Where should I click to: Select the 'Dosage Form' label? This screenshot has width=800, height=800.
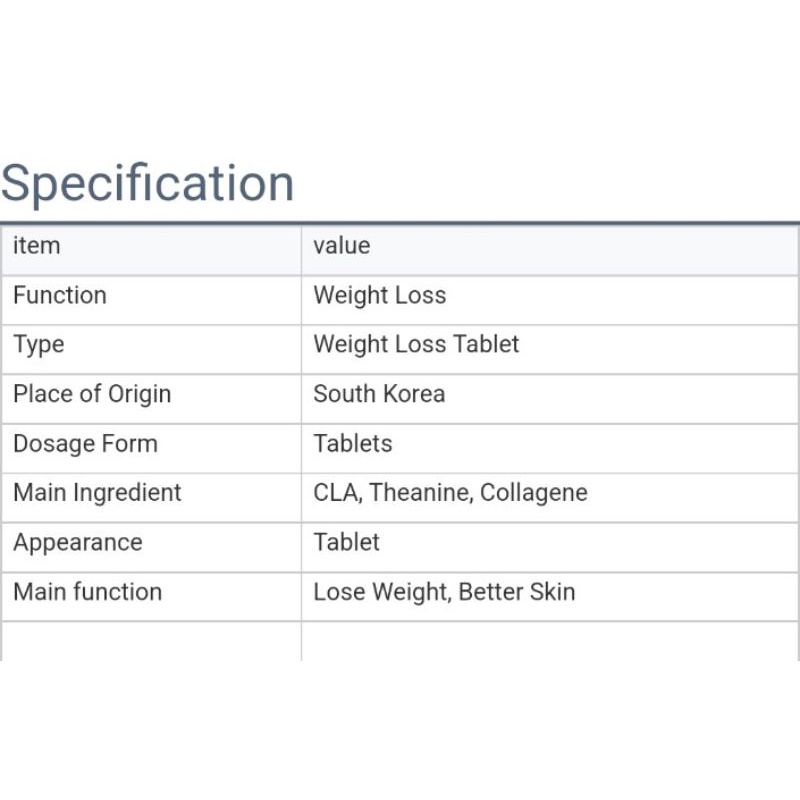[86, 443]
